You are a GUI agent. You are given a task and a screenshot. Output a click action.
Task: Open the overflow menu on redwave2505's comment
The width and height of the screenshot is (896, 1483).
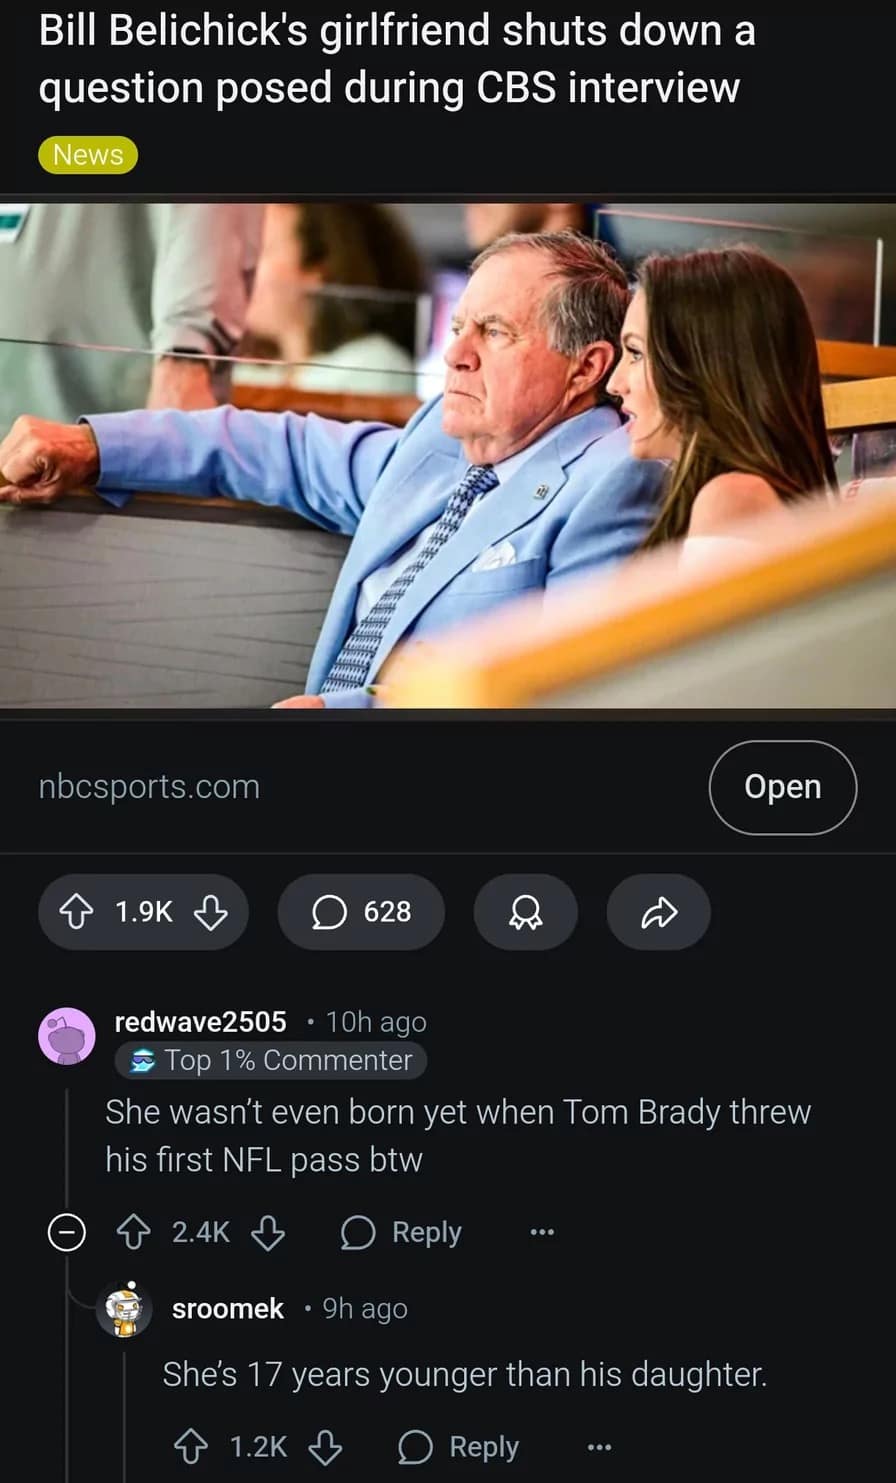point(541,1233)
